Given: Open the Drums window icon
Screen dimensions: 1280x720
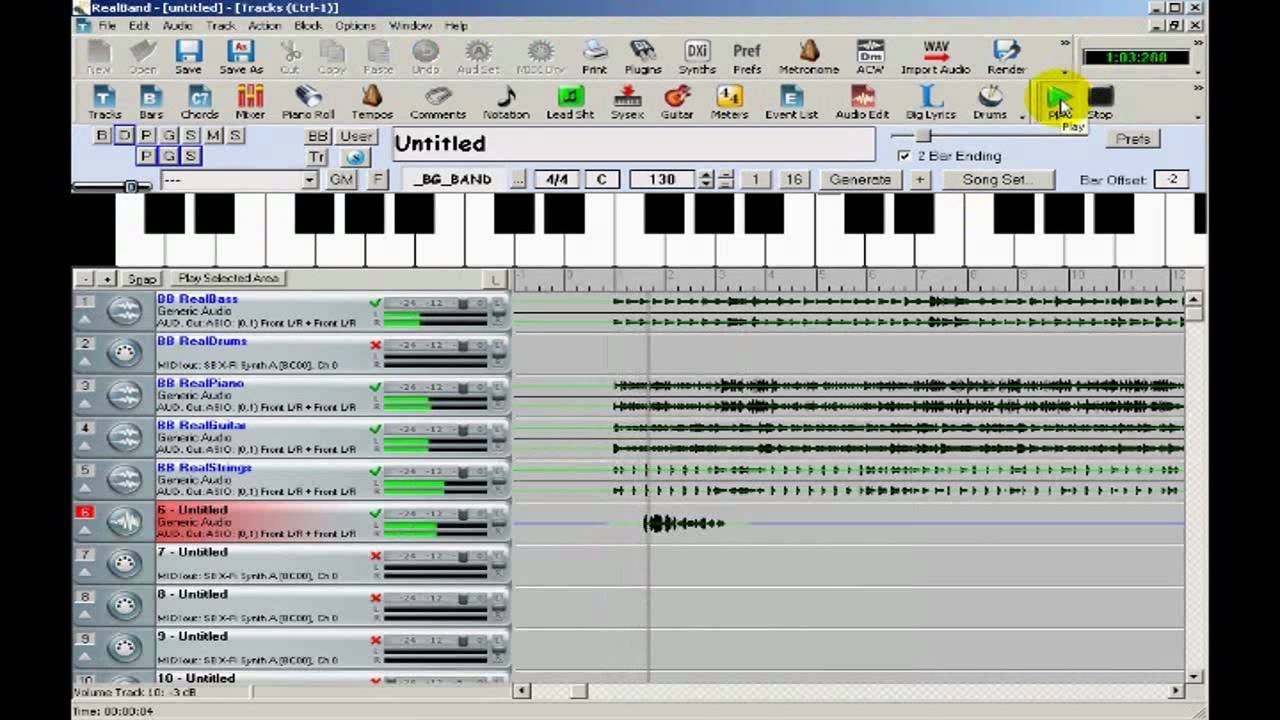Looking at the screenshot, I should click(990, 101).
